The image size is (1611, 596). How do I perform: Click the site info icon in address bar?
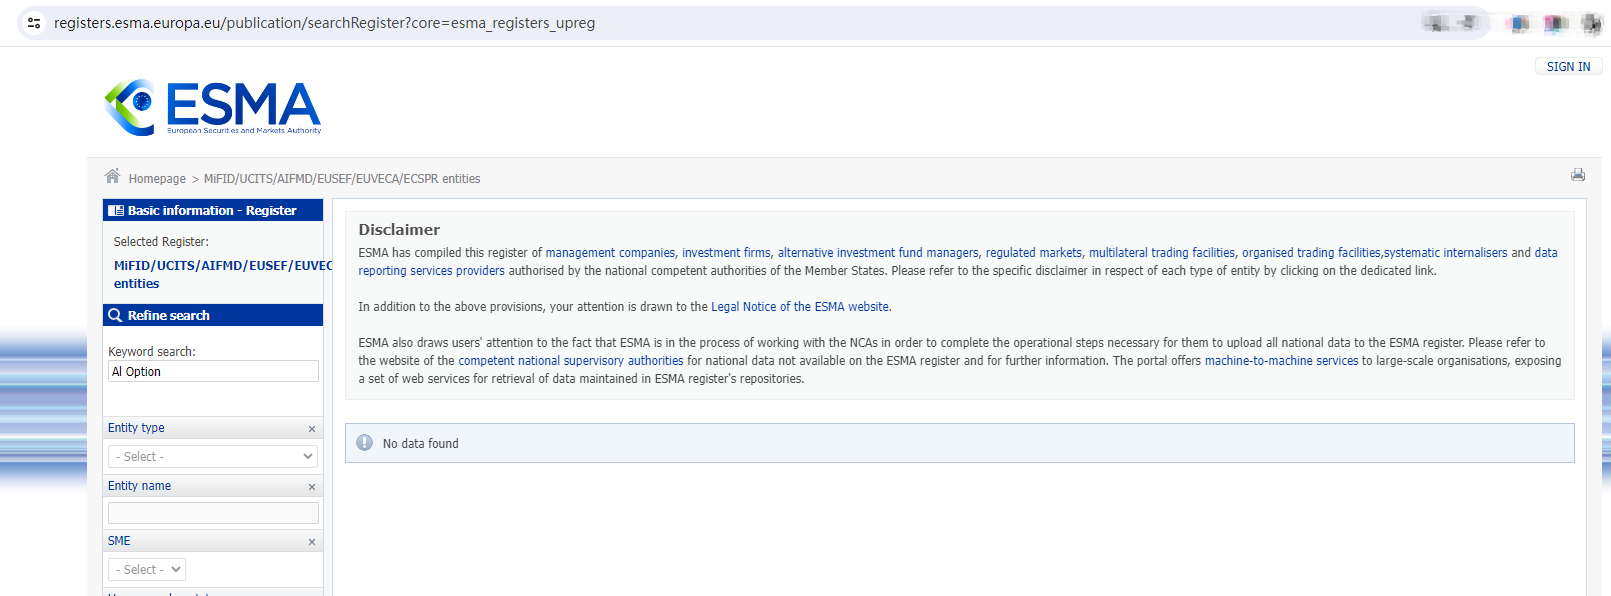pyautogui.click(x=34, y=23)
